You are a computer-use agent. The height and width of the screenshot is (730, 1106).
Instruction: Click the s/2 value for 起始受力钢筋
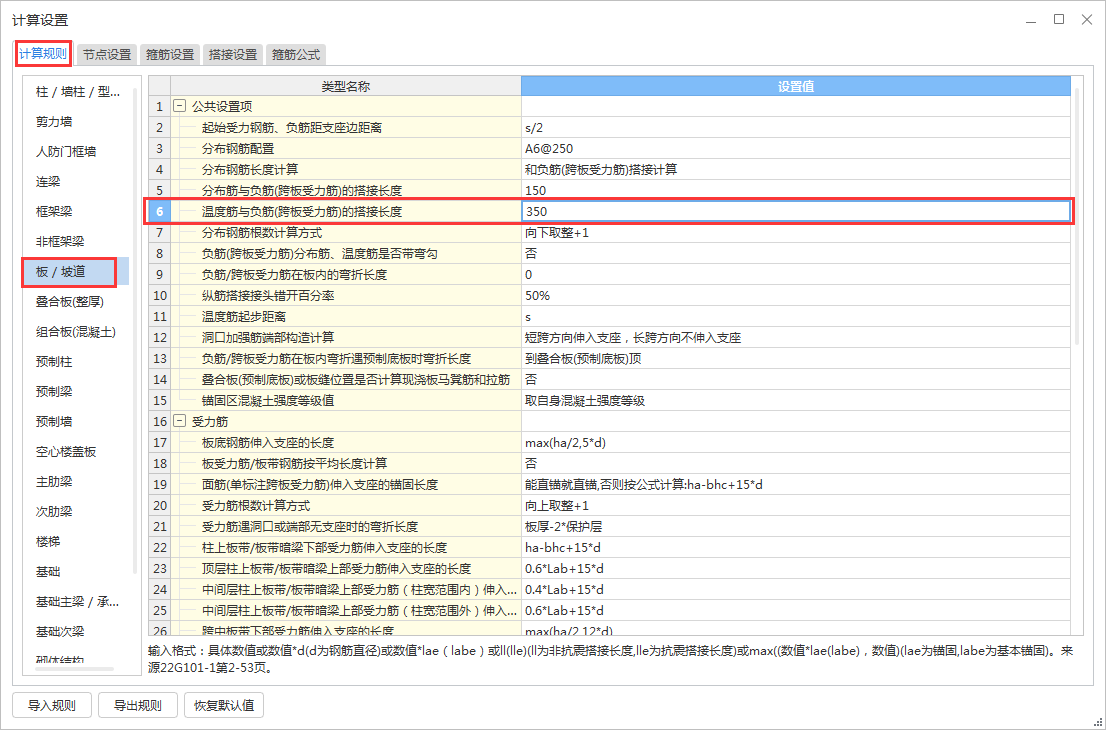coord(796,128)
